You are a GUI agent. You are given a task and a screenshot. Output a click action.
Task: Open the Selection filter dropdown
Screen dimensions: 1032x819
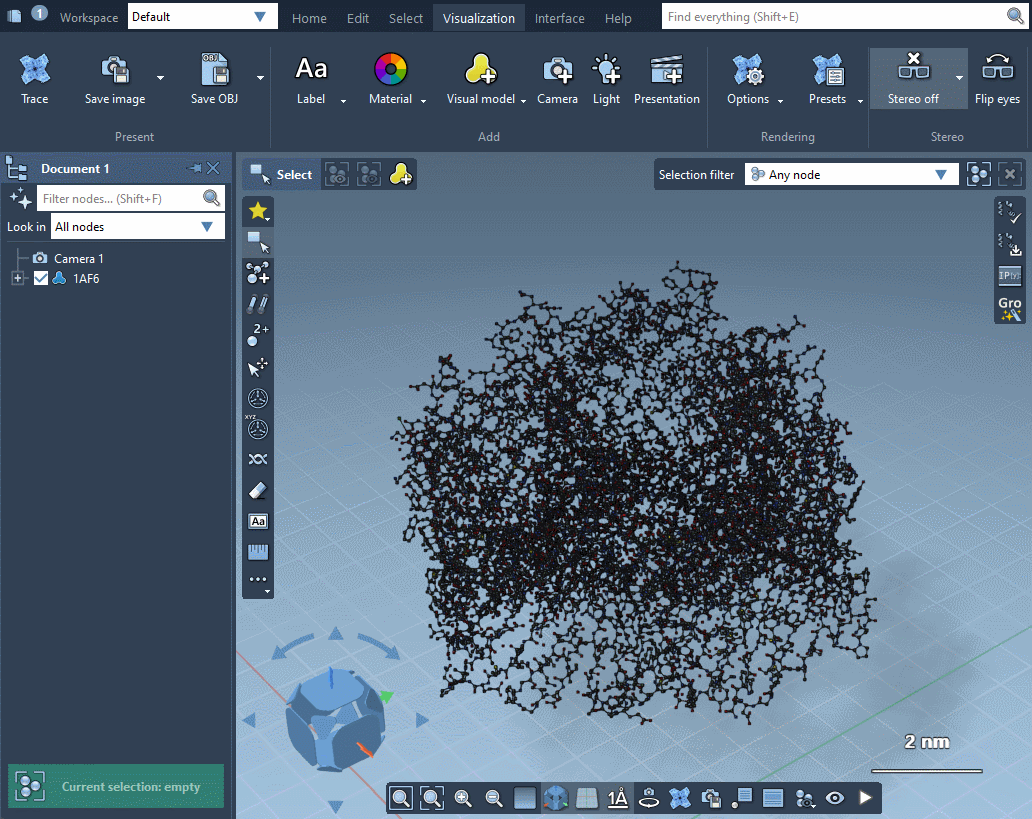(x=851, y=175)
